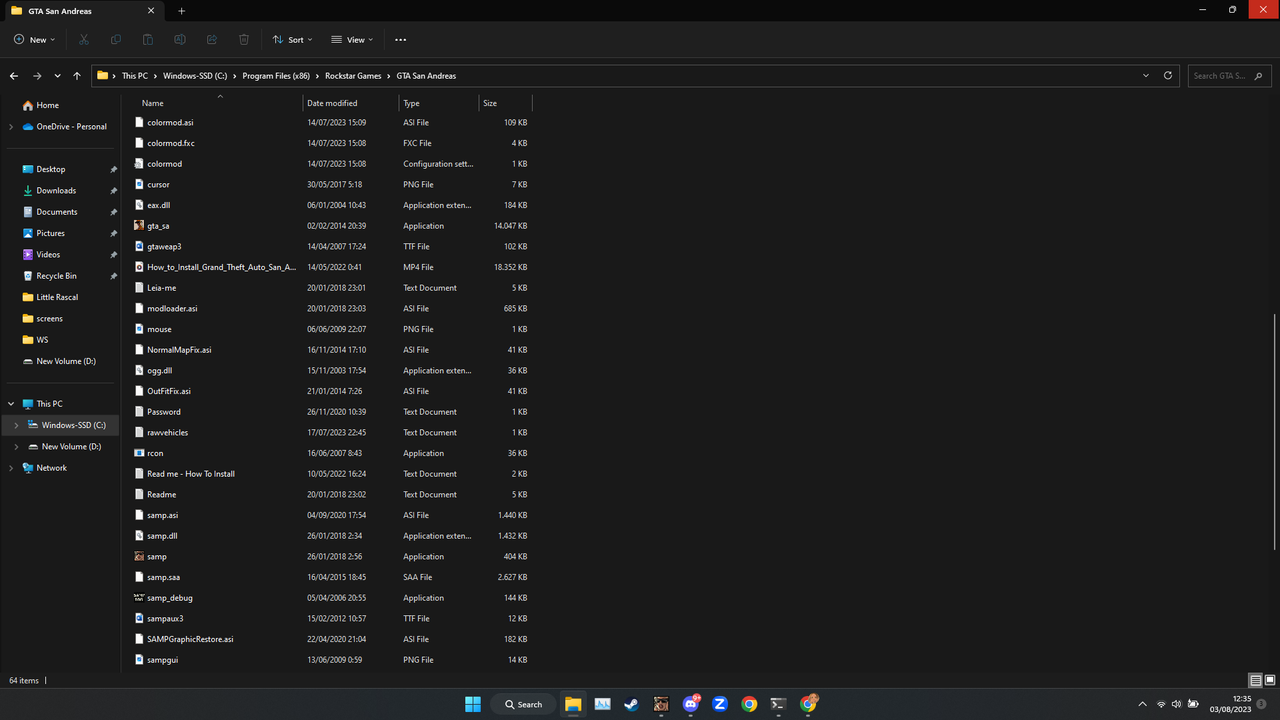The width and height of the screenshot is (1280, 720).
Task: Expand Network tree node
Action: [x=11, y=468]
